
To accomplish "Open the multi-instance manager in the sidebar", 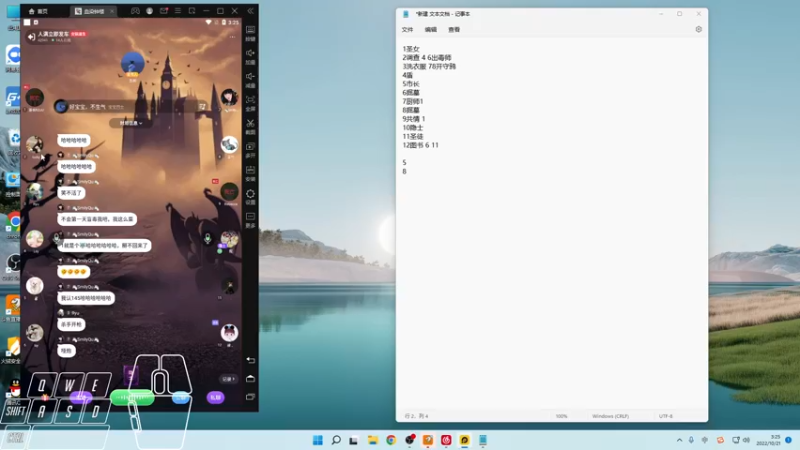I will [x=251, y=149].
